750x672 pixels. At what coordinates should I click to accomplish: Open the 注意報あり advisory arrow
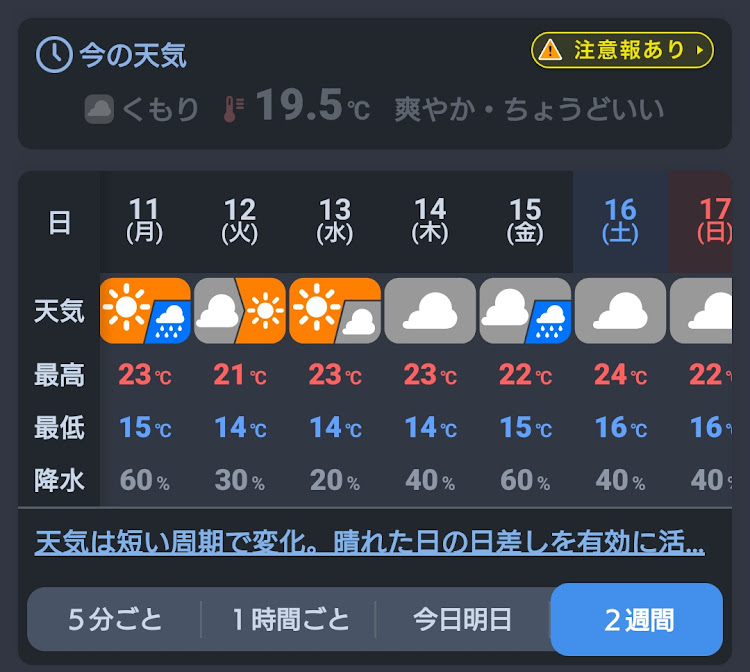[x=700, y=50]
